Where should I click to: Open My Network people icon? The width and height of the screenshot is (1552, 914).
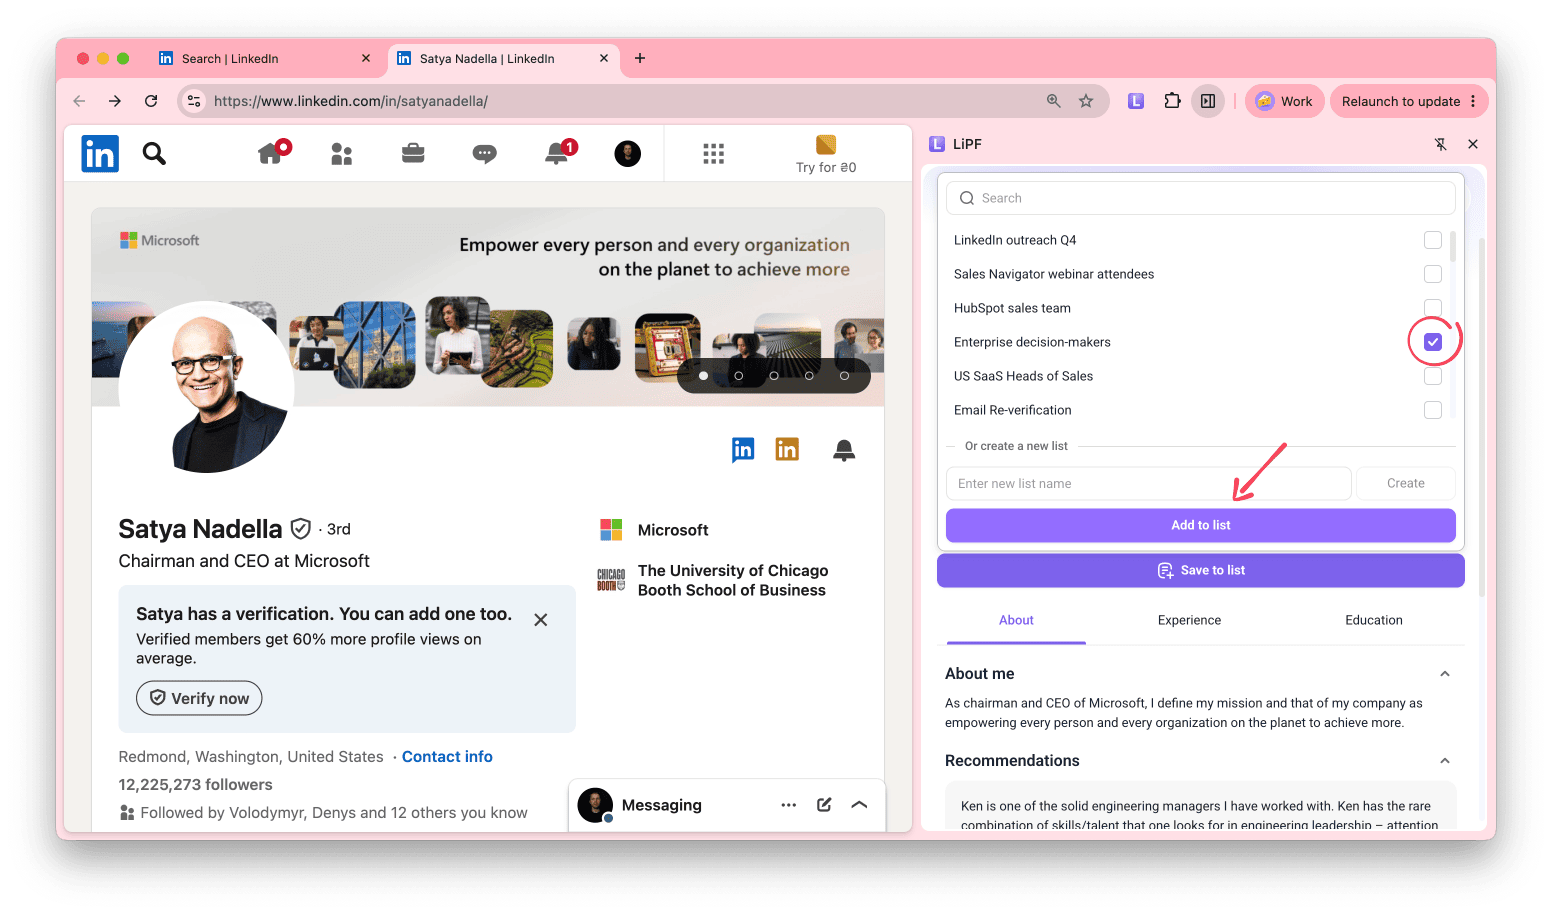[x=341, y=153]
